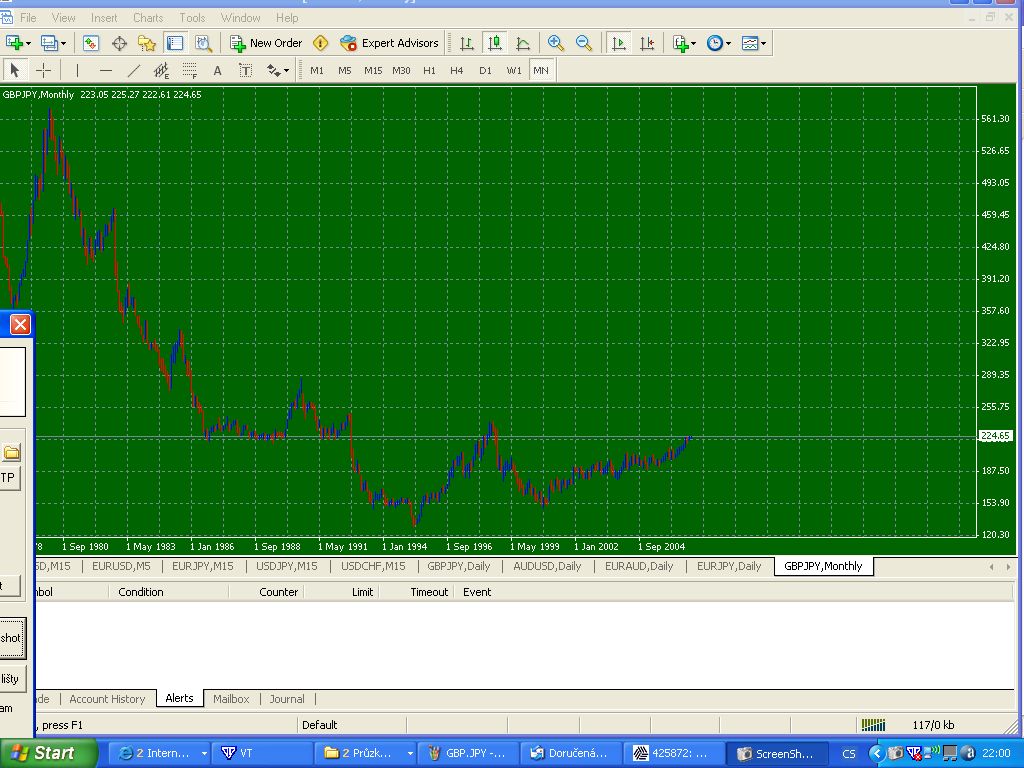Open the Charts menu

pos(148,17)
